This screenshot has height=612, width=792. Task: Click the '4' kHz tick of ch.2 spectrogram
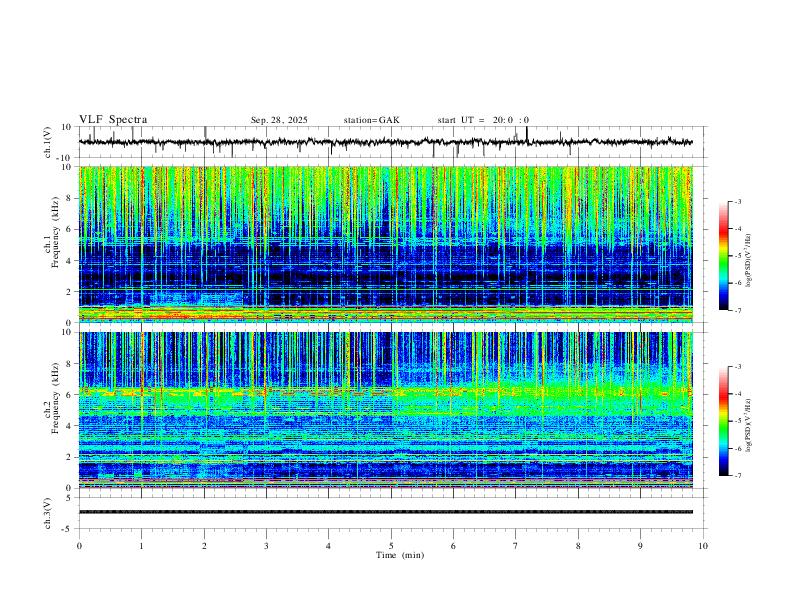69,426
